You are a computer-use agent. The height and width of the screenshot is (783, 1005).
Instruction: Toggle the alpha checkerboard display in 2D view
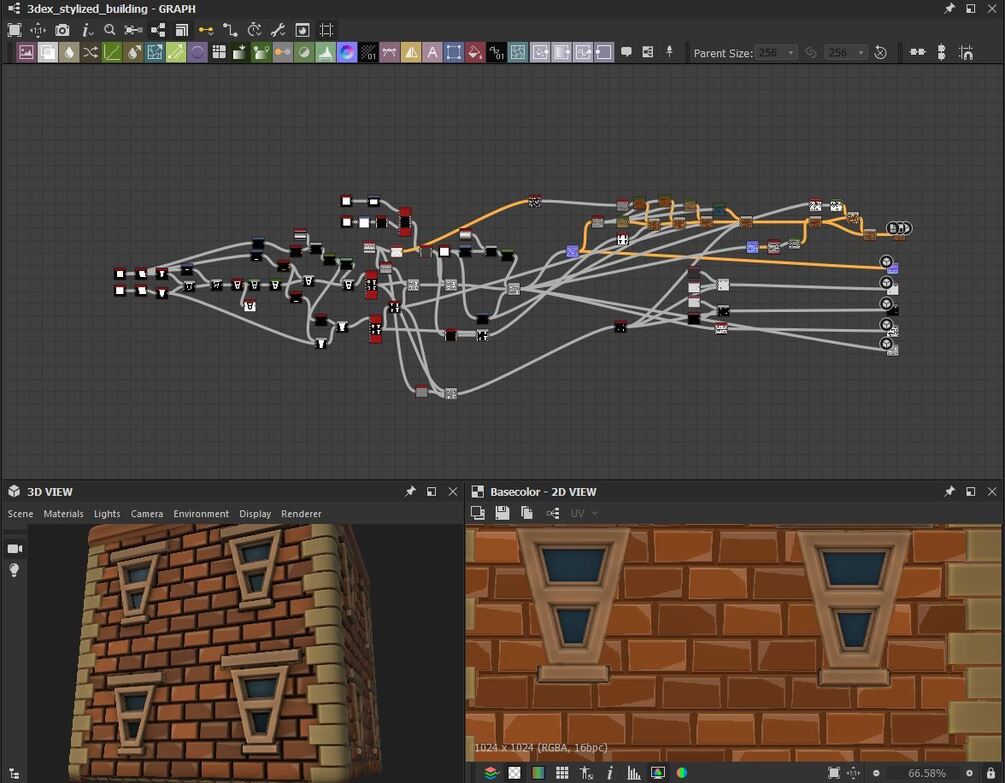coord(515,773)
